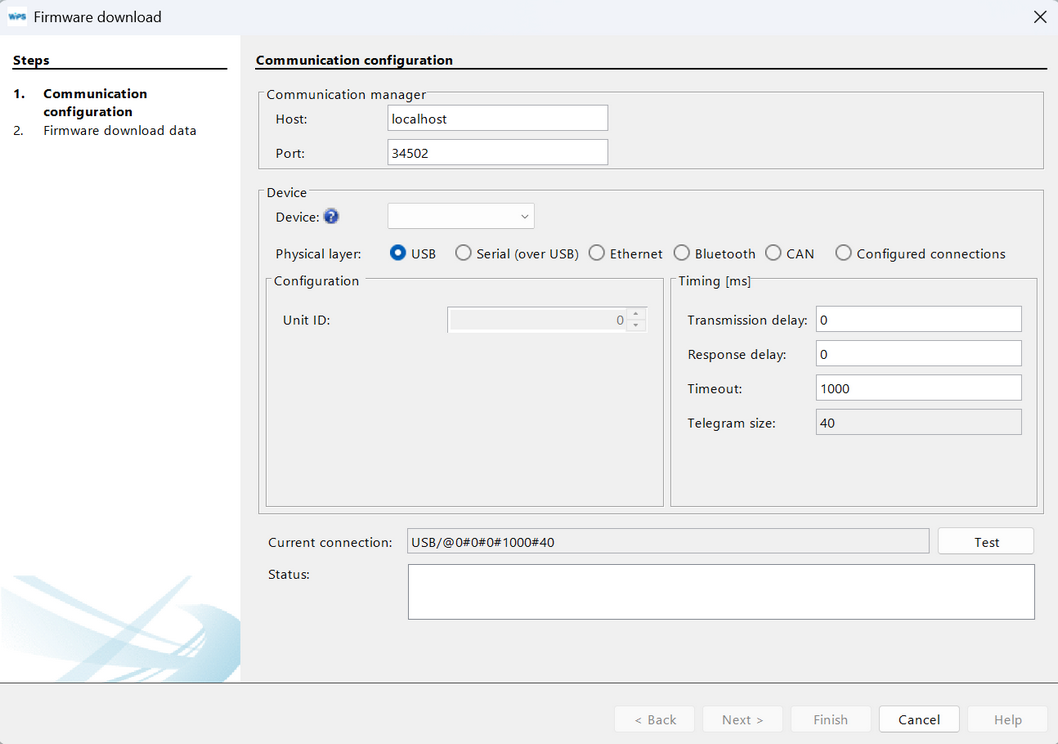Select the USB physical layer

coord(397,253)
